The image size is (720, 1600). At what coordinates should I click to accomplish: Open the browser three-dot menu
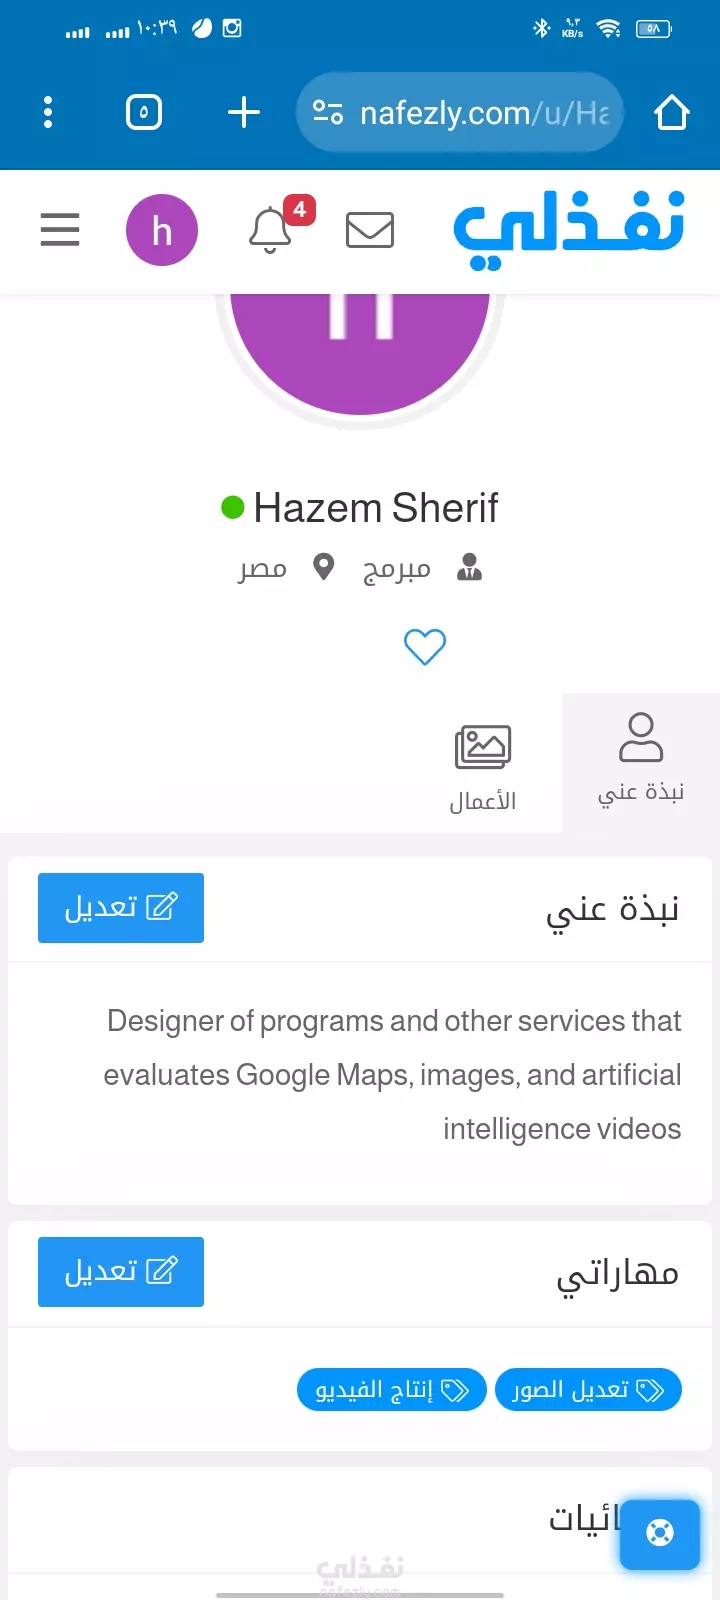[x=48, y=113]
